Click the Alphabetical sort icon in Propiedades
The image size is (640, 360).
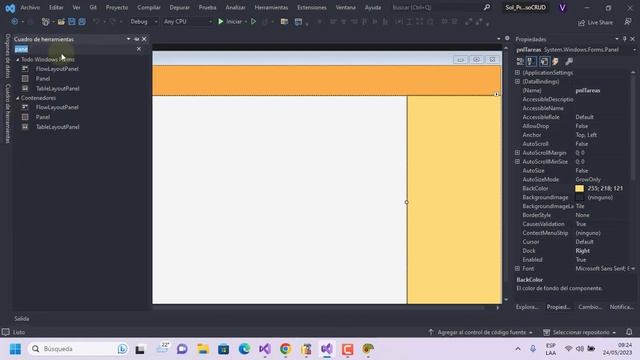[x=531, y=61]
